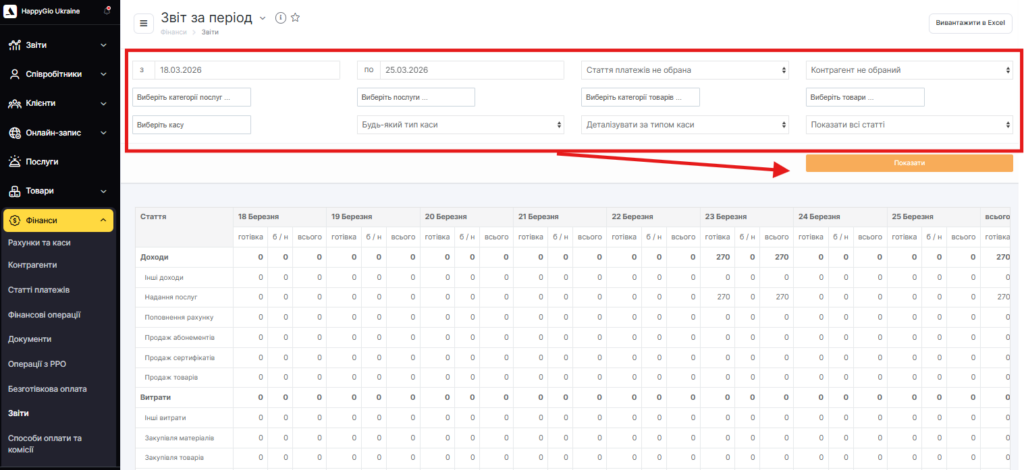1024x470 pixels.
Task: Open the Будь-який тип каси dropdown
Action: coord(461,125)
